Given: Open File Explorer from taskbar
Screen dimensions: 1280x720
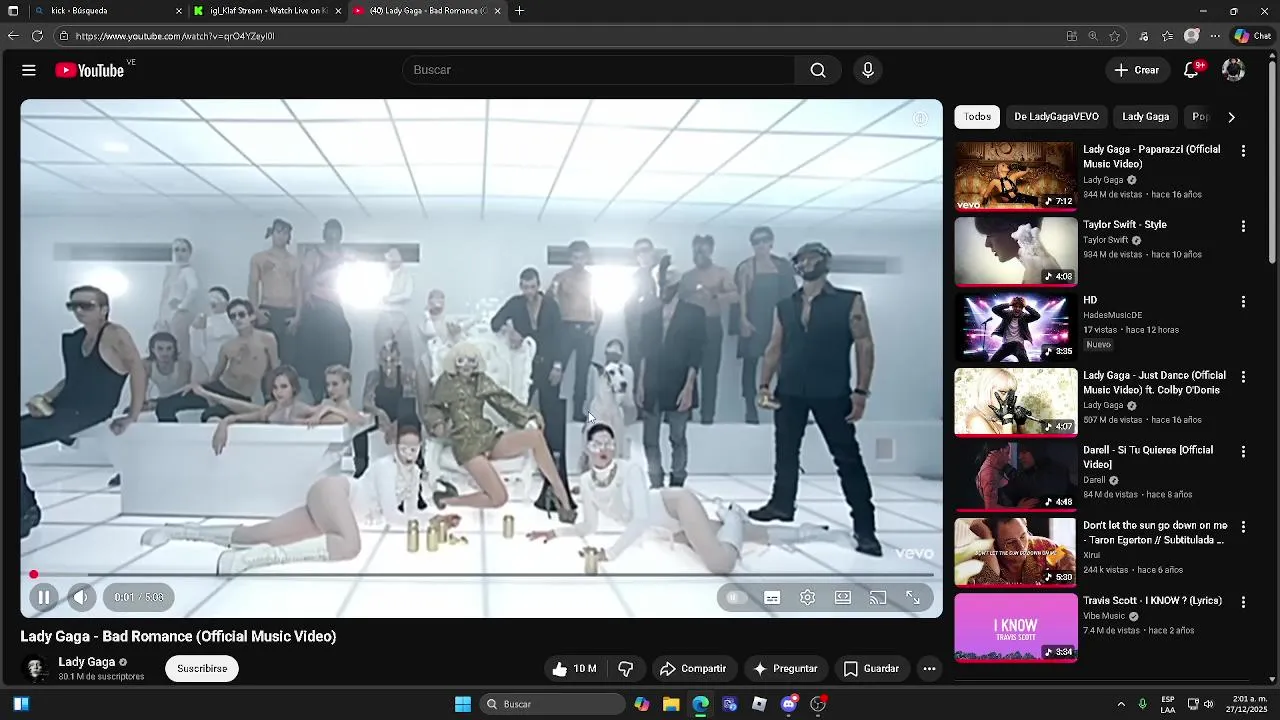Looking at the screenshot, I should tap(671, 704).
